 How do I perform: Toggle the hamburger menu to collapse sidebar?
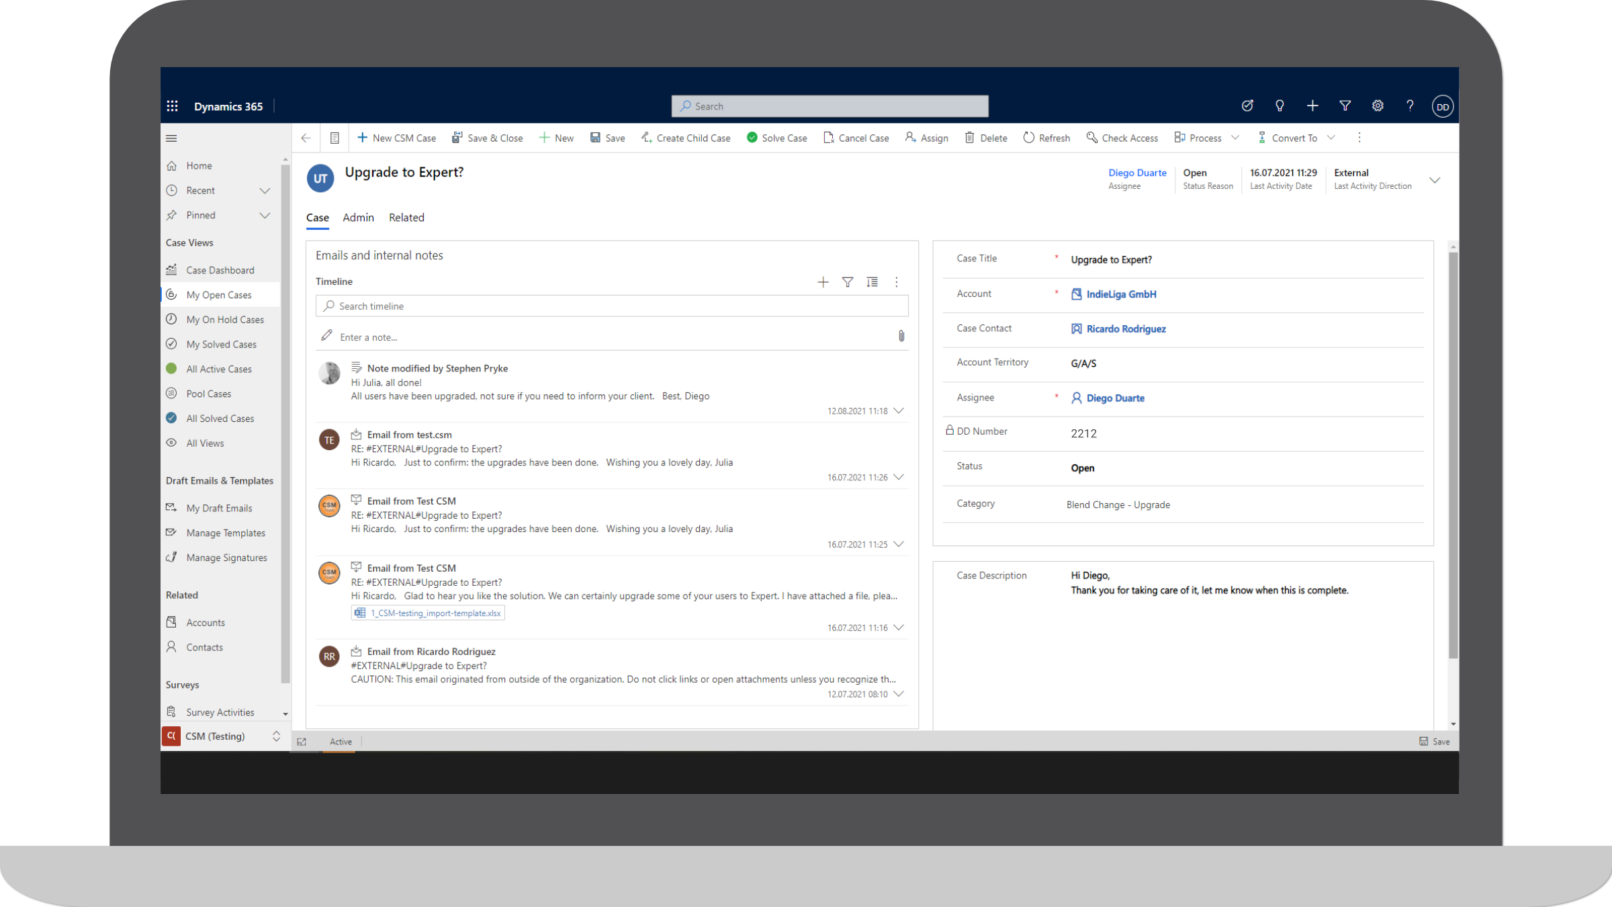point(171,138)
